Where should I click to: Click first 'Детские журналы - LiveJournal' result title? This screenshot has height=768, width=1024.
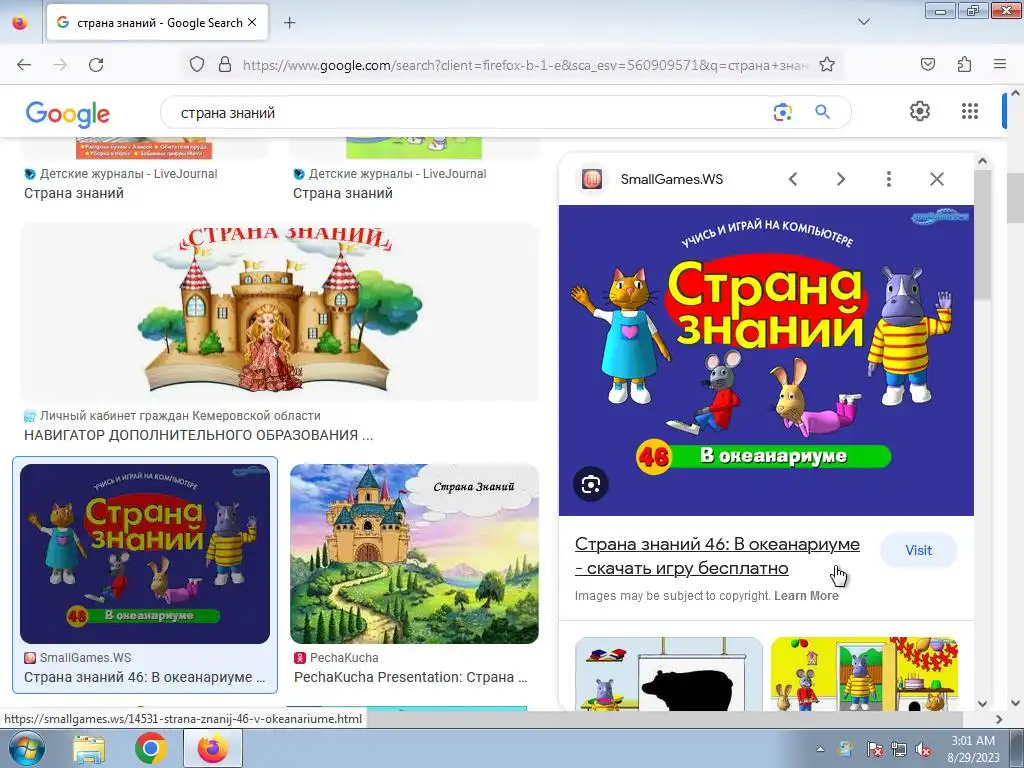[x=74, y=193]
